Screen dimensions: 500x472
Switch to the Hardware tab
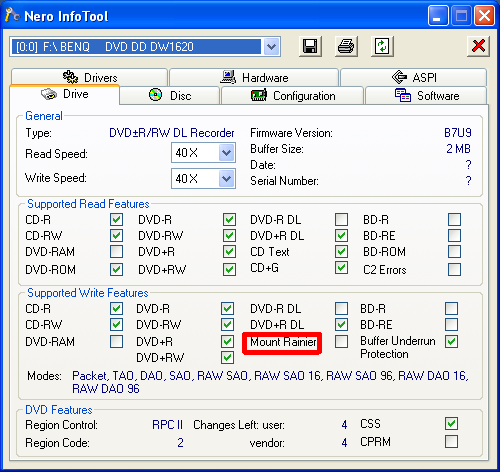(x=254, y=77)
